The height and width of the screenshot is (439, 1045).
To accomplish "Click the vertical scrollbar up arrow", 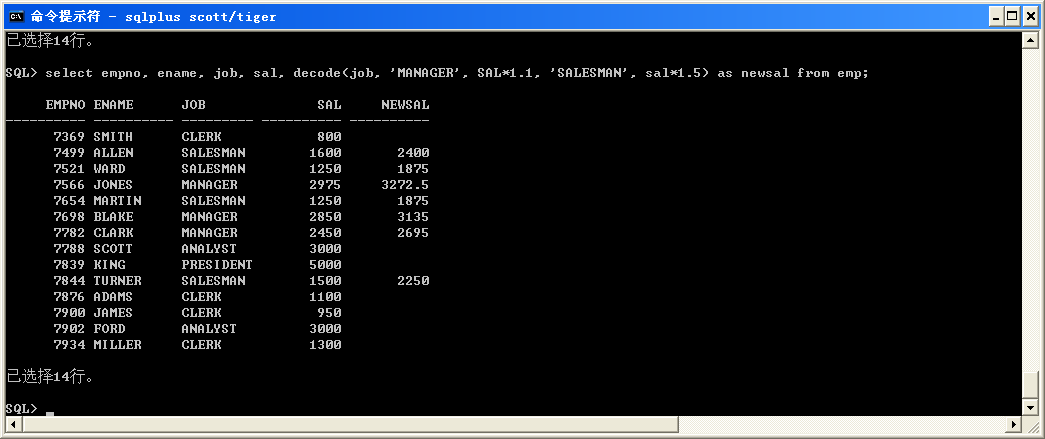I will point(1030,40).
